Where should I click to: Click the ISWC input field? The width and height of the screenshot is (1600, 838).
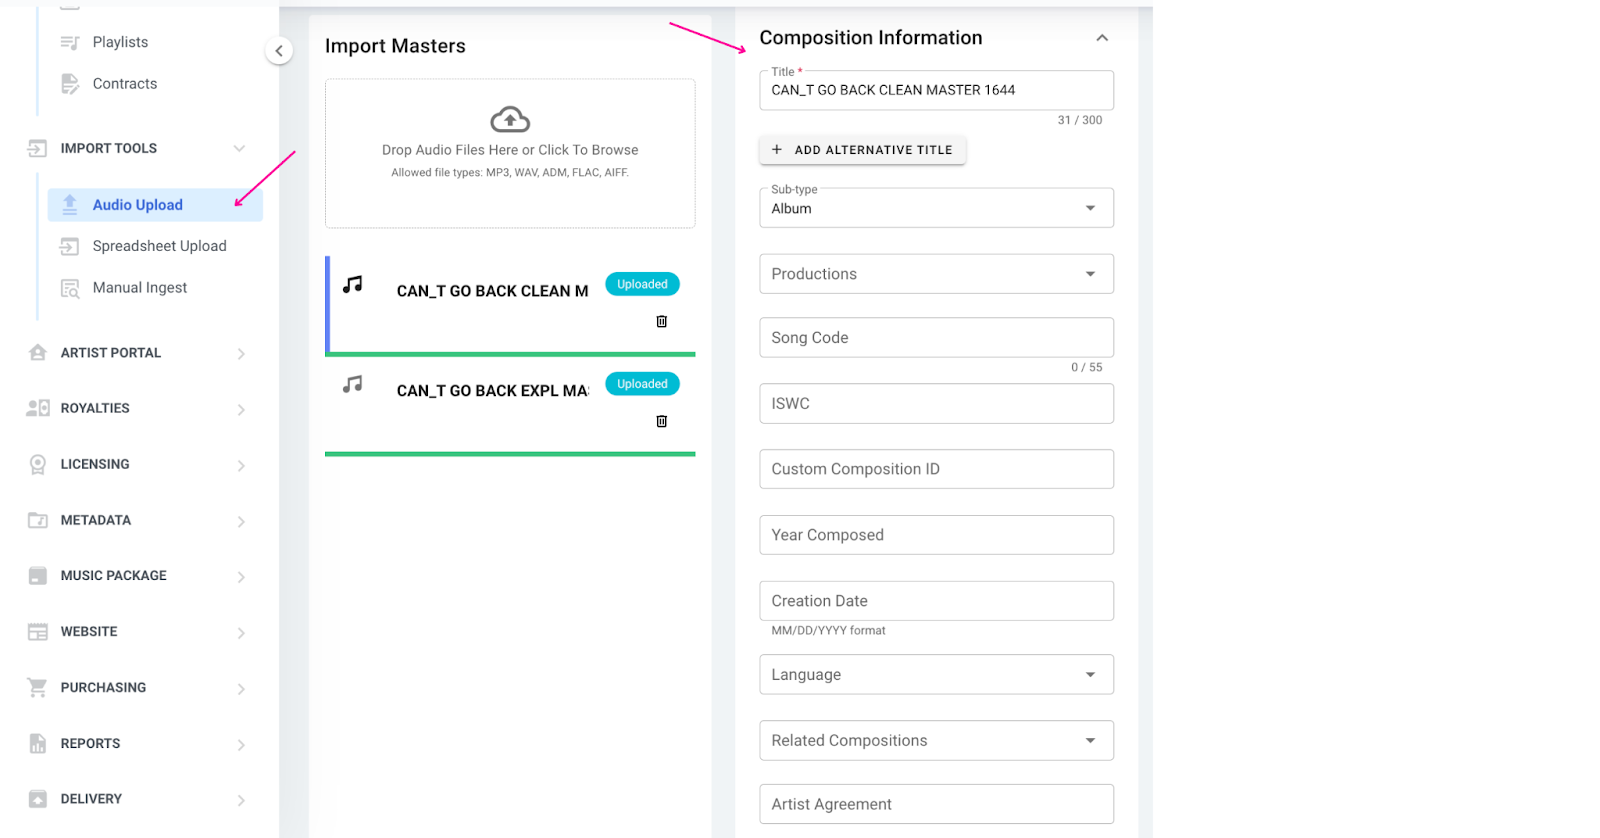tap(936, 404)
